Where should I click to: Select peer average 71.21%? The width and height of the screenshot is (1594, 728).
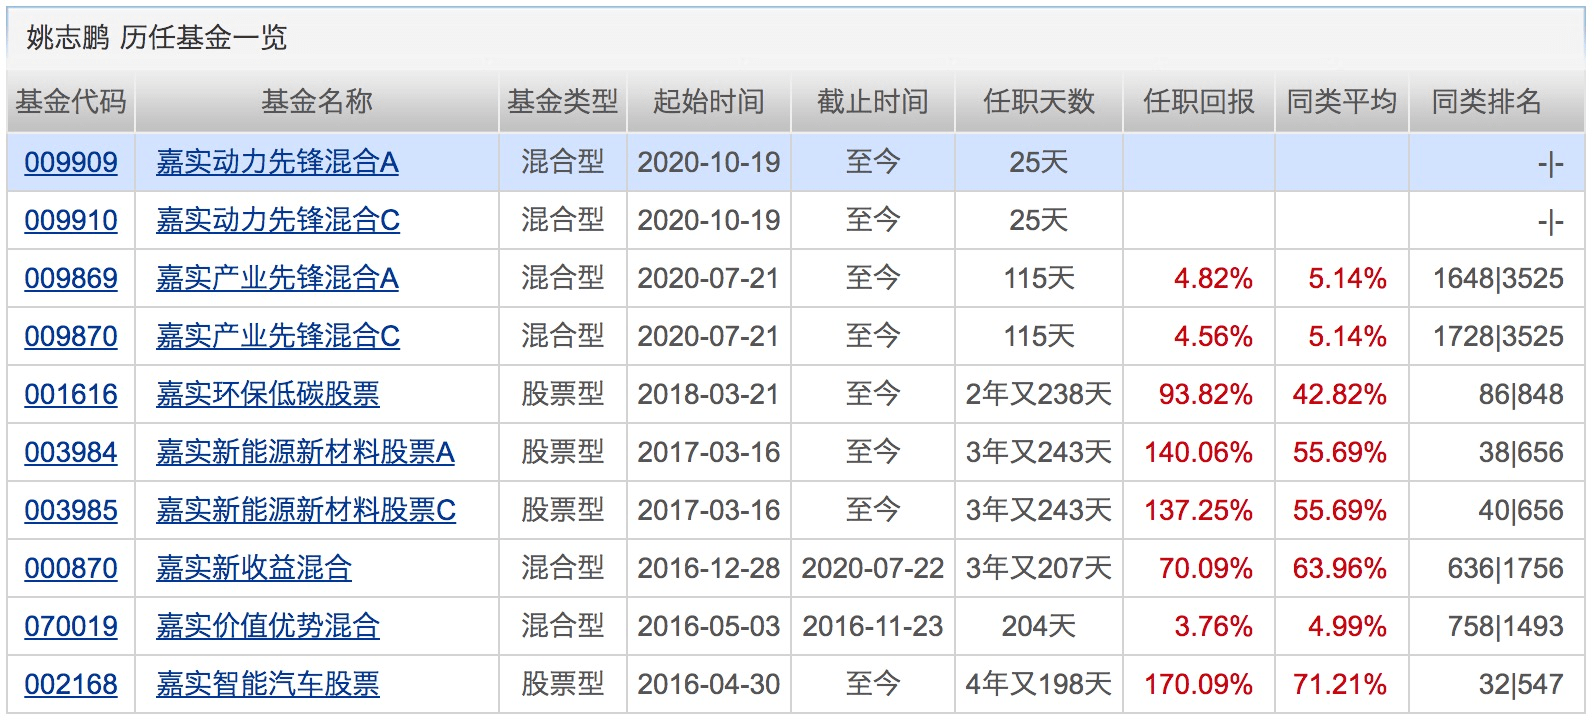pyautogui.click(x=1340, y=684)
